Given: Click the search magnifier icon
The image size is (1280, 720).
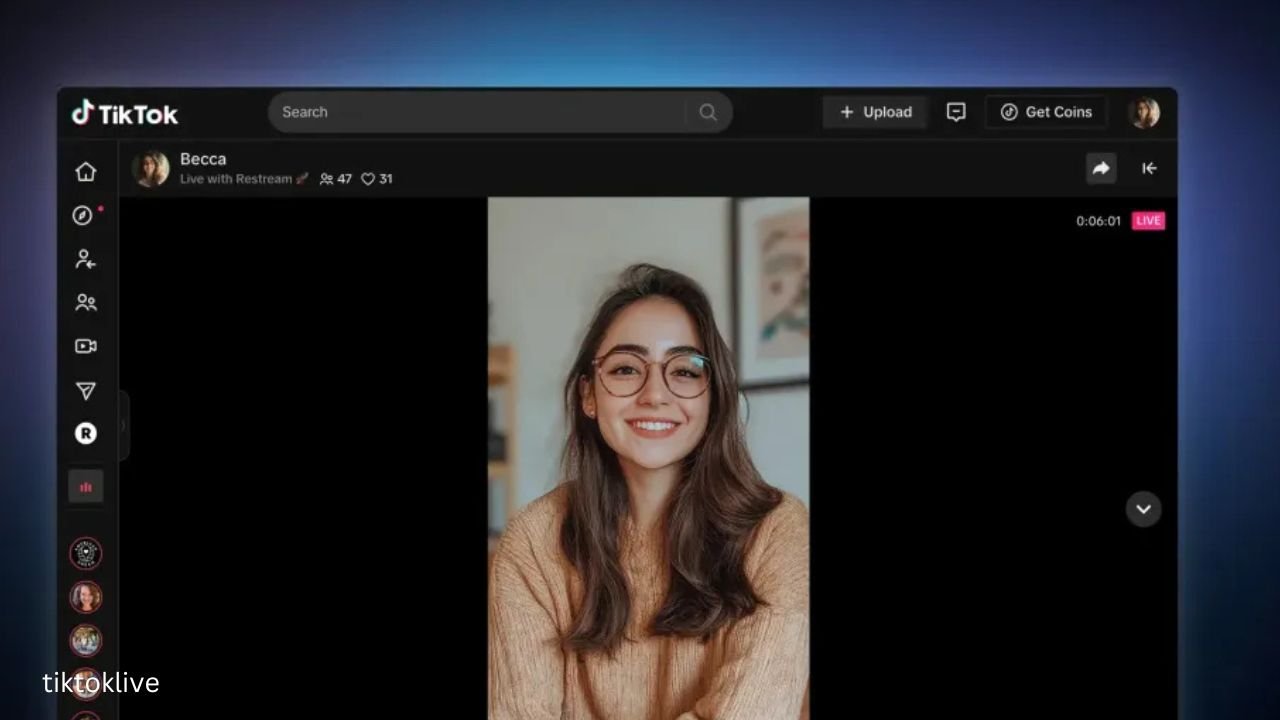Looking at the screenshot, I should 708,112.
